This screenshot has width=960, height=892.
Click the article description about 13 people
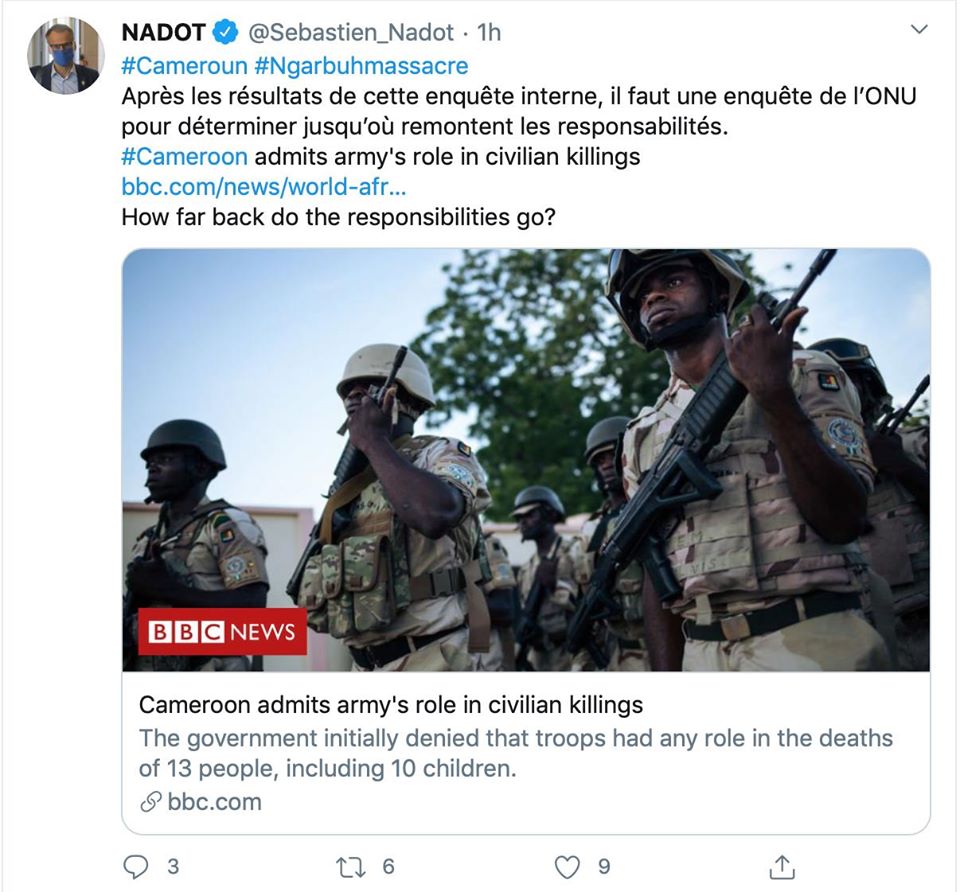(x=515, y=753)
